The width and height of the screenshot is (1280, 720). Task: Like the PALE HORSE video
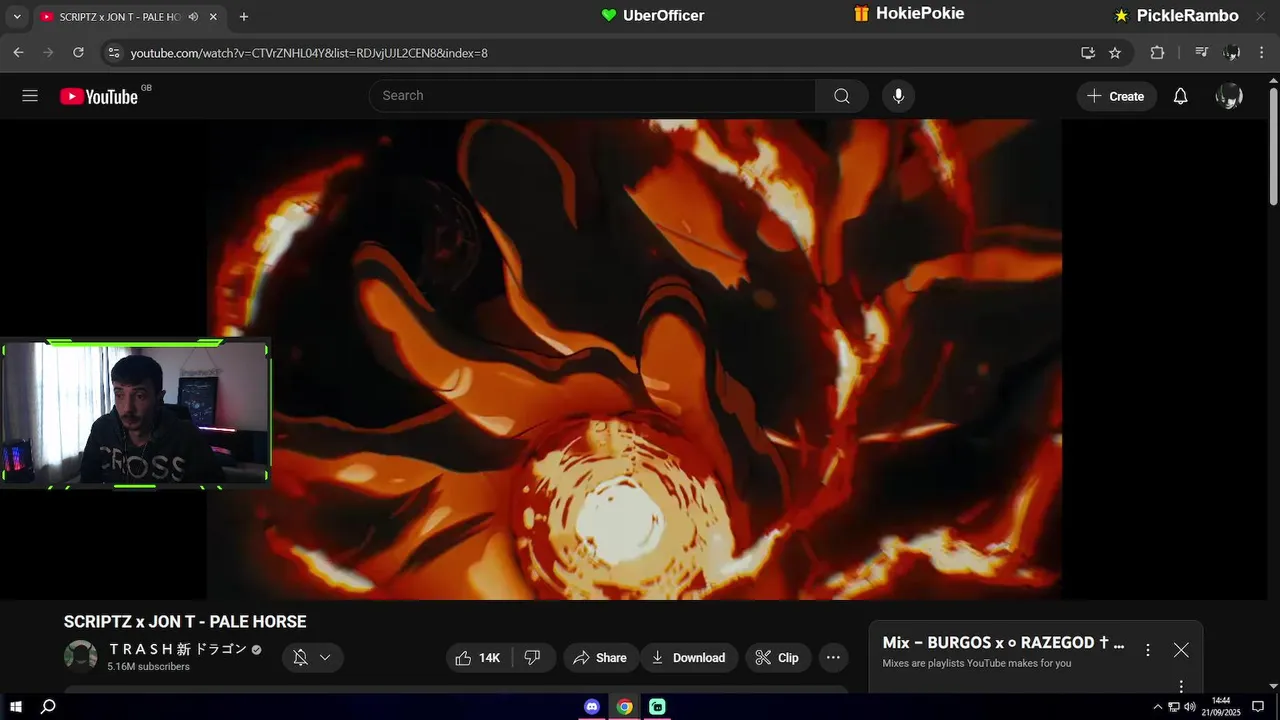coord(477,658)
